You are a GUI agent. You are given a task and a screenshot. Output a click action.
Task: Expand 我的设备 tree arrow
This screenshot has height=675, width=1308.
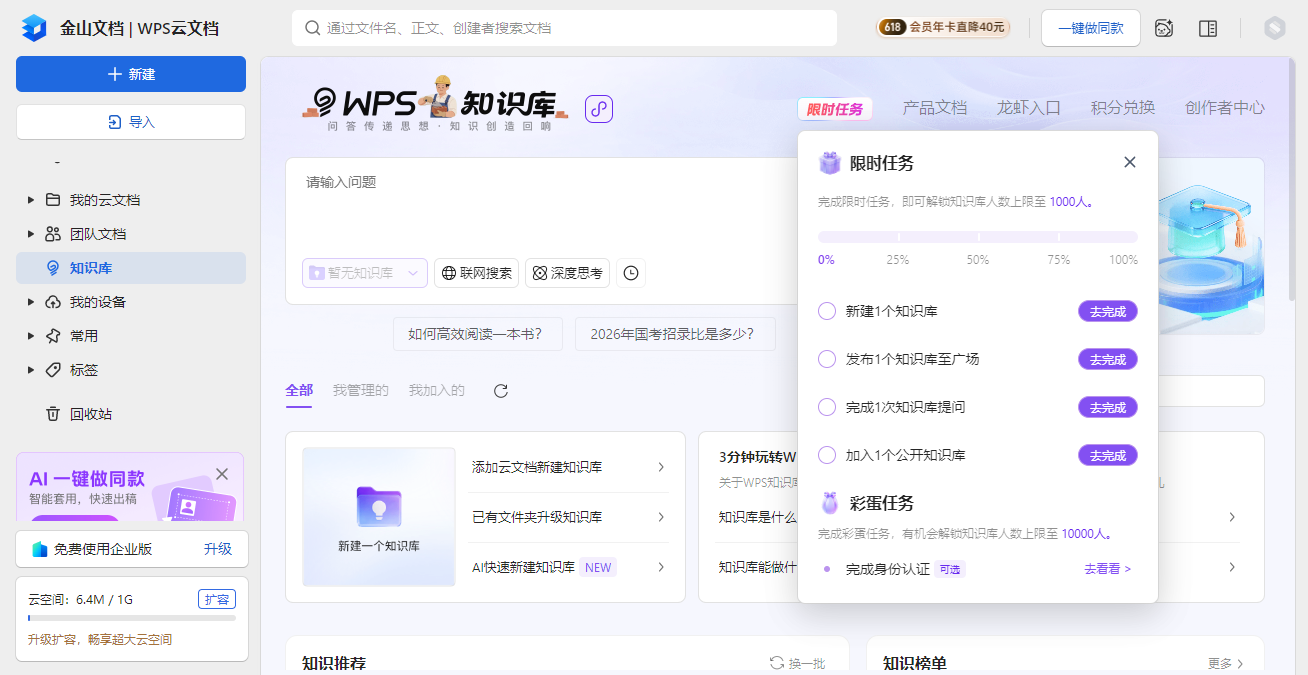tap(31, 302)
